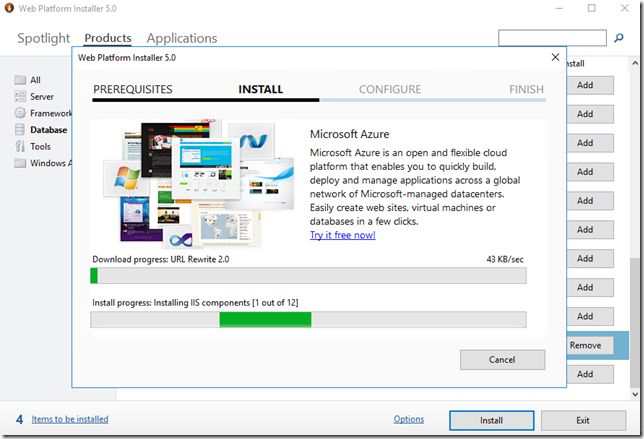Click the 4 items count number

point(19,419)
